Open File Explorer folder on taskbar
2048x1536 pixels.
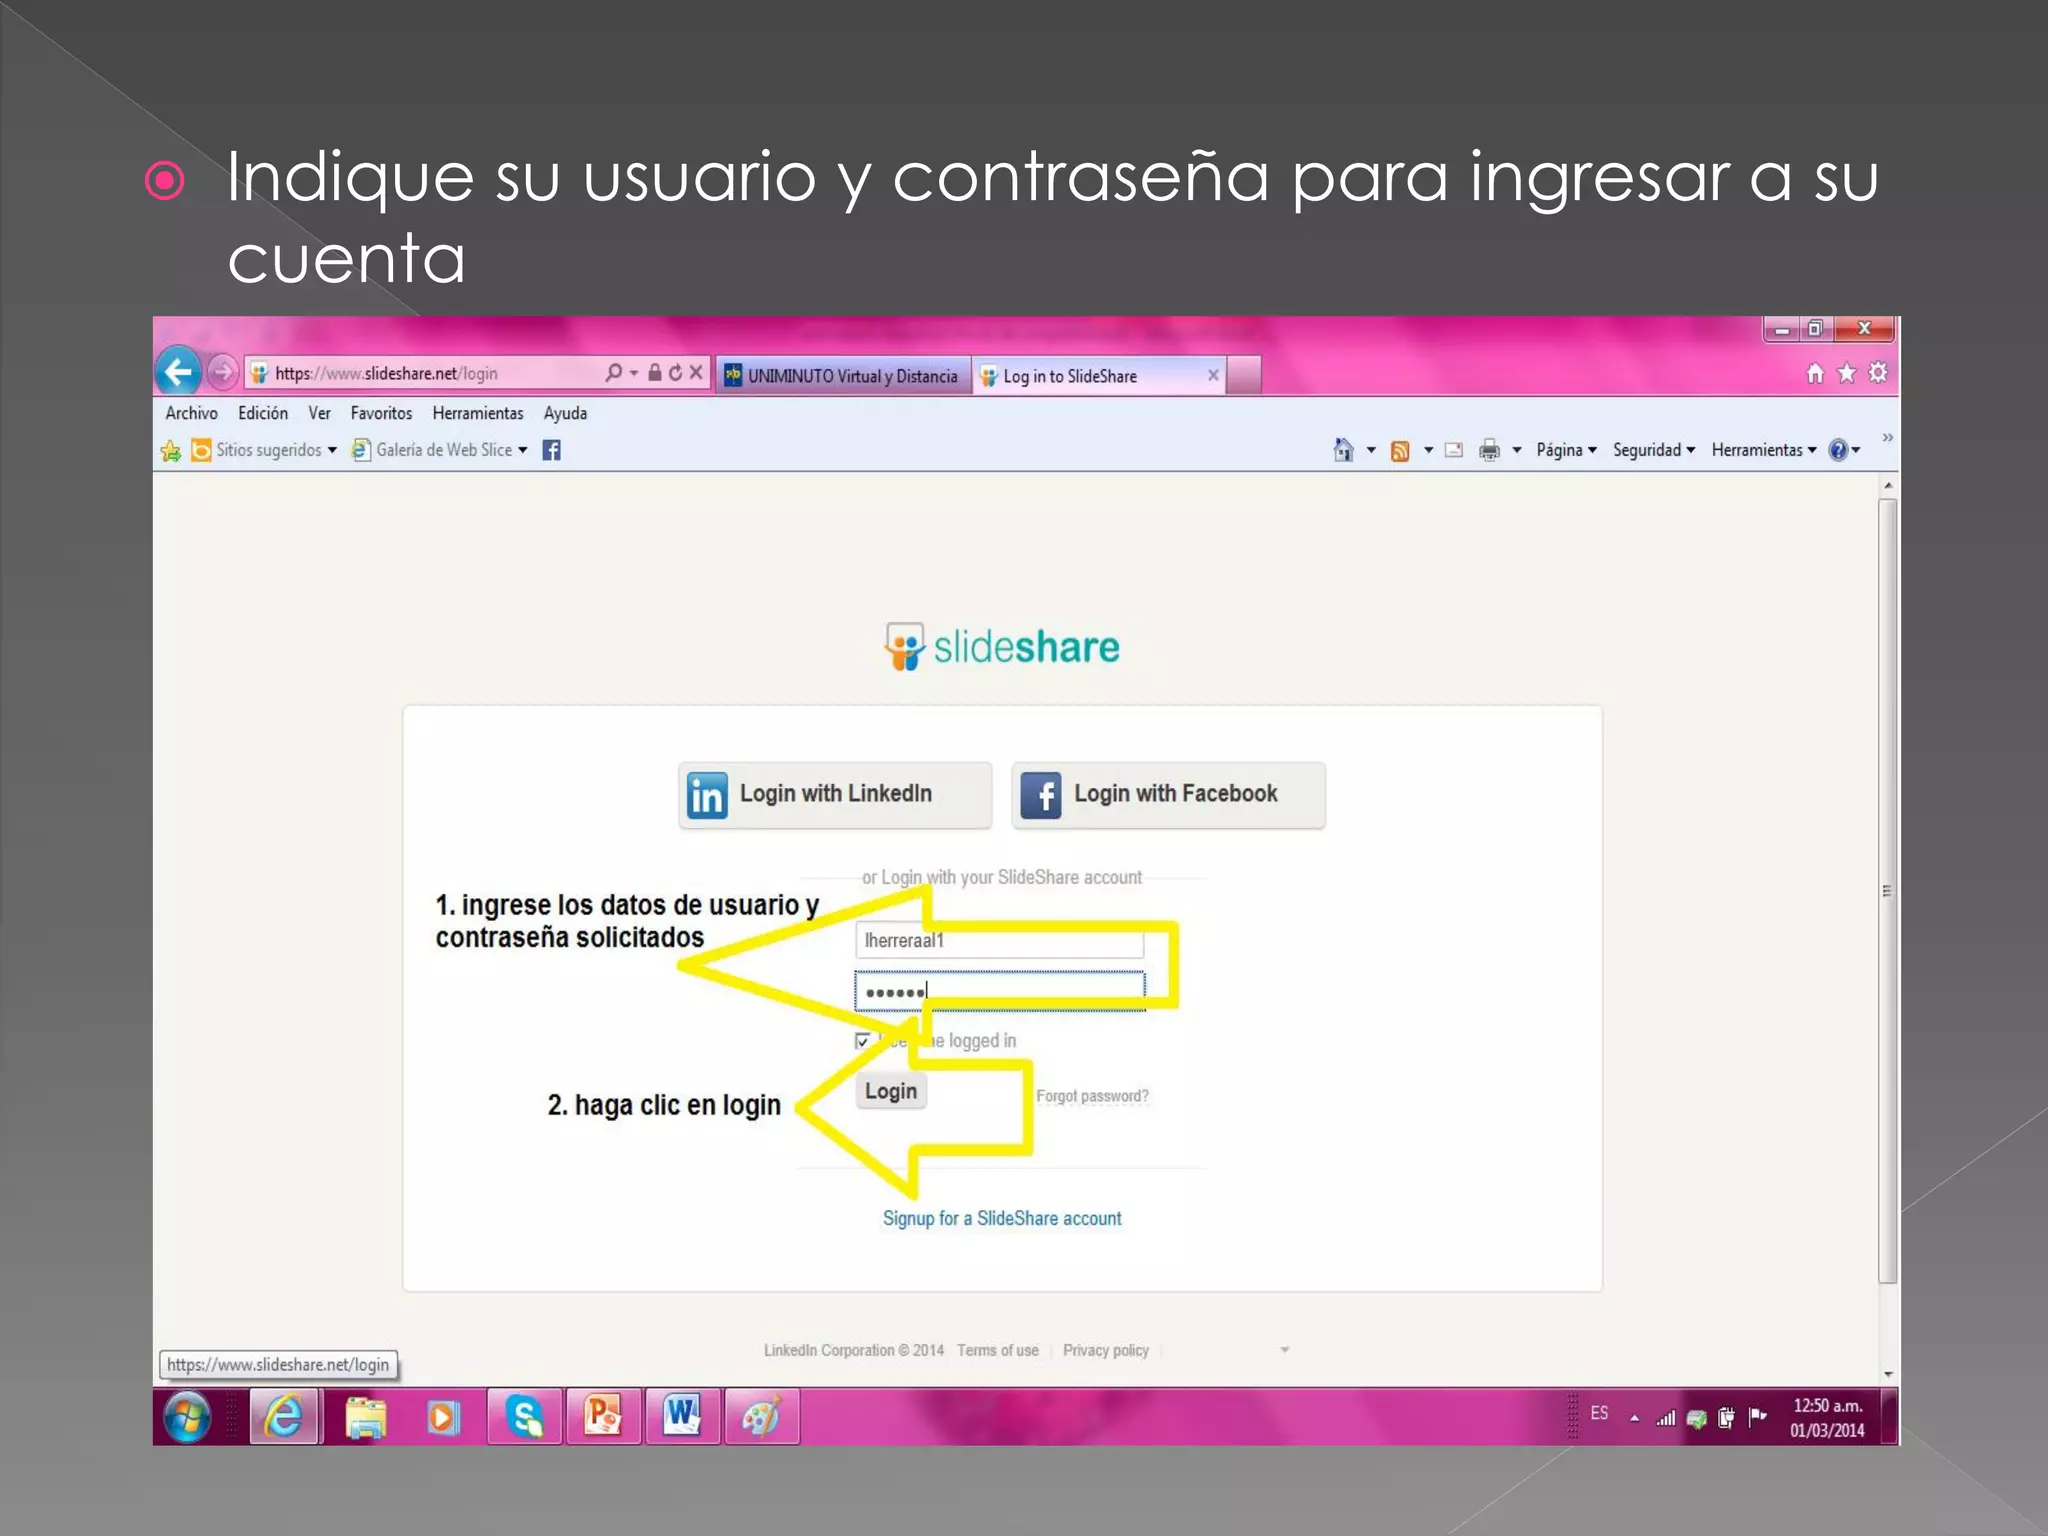[365, 1417]
